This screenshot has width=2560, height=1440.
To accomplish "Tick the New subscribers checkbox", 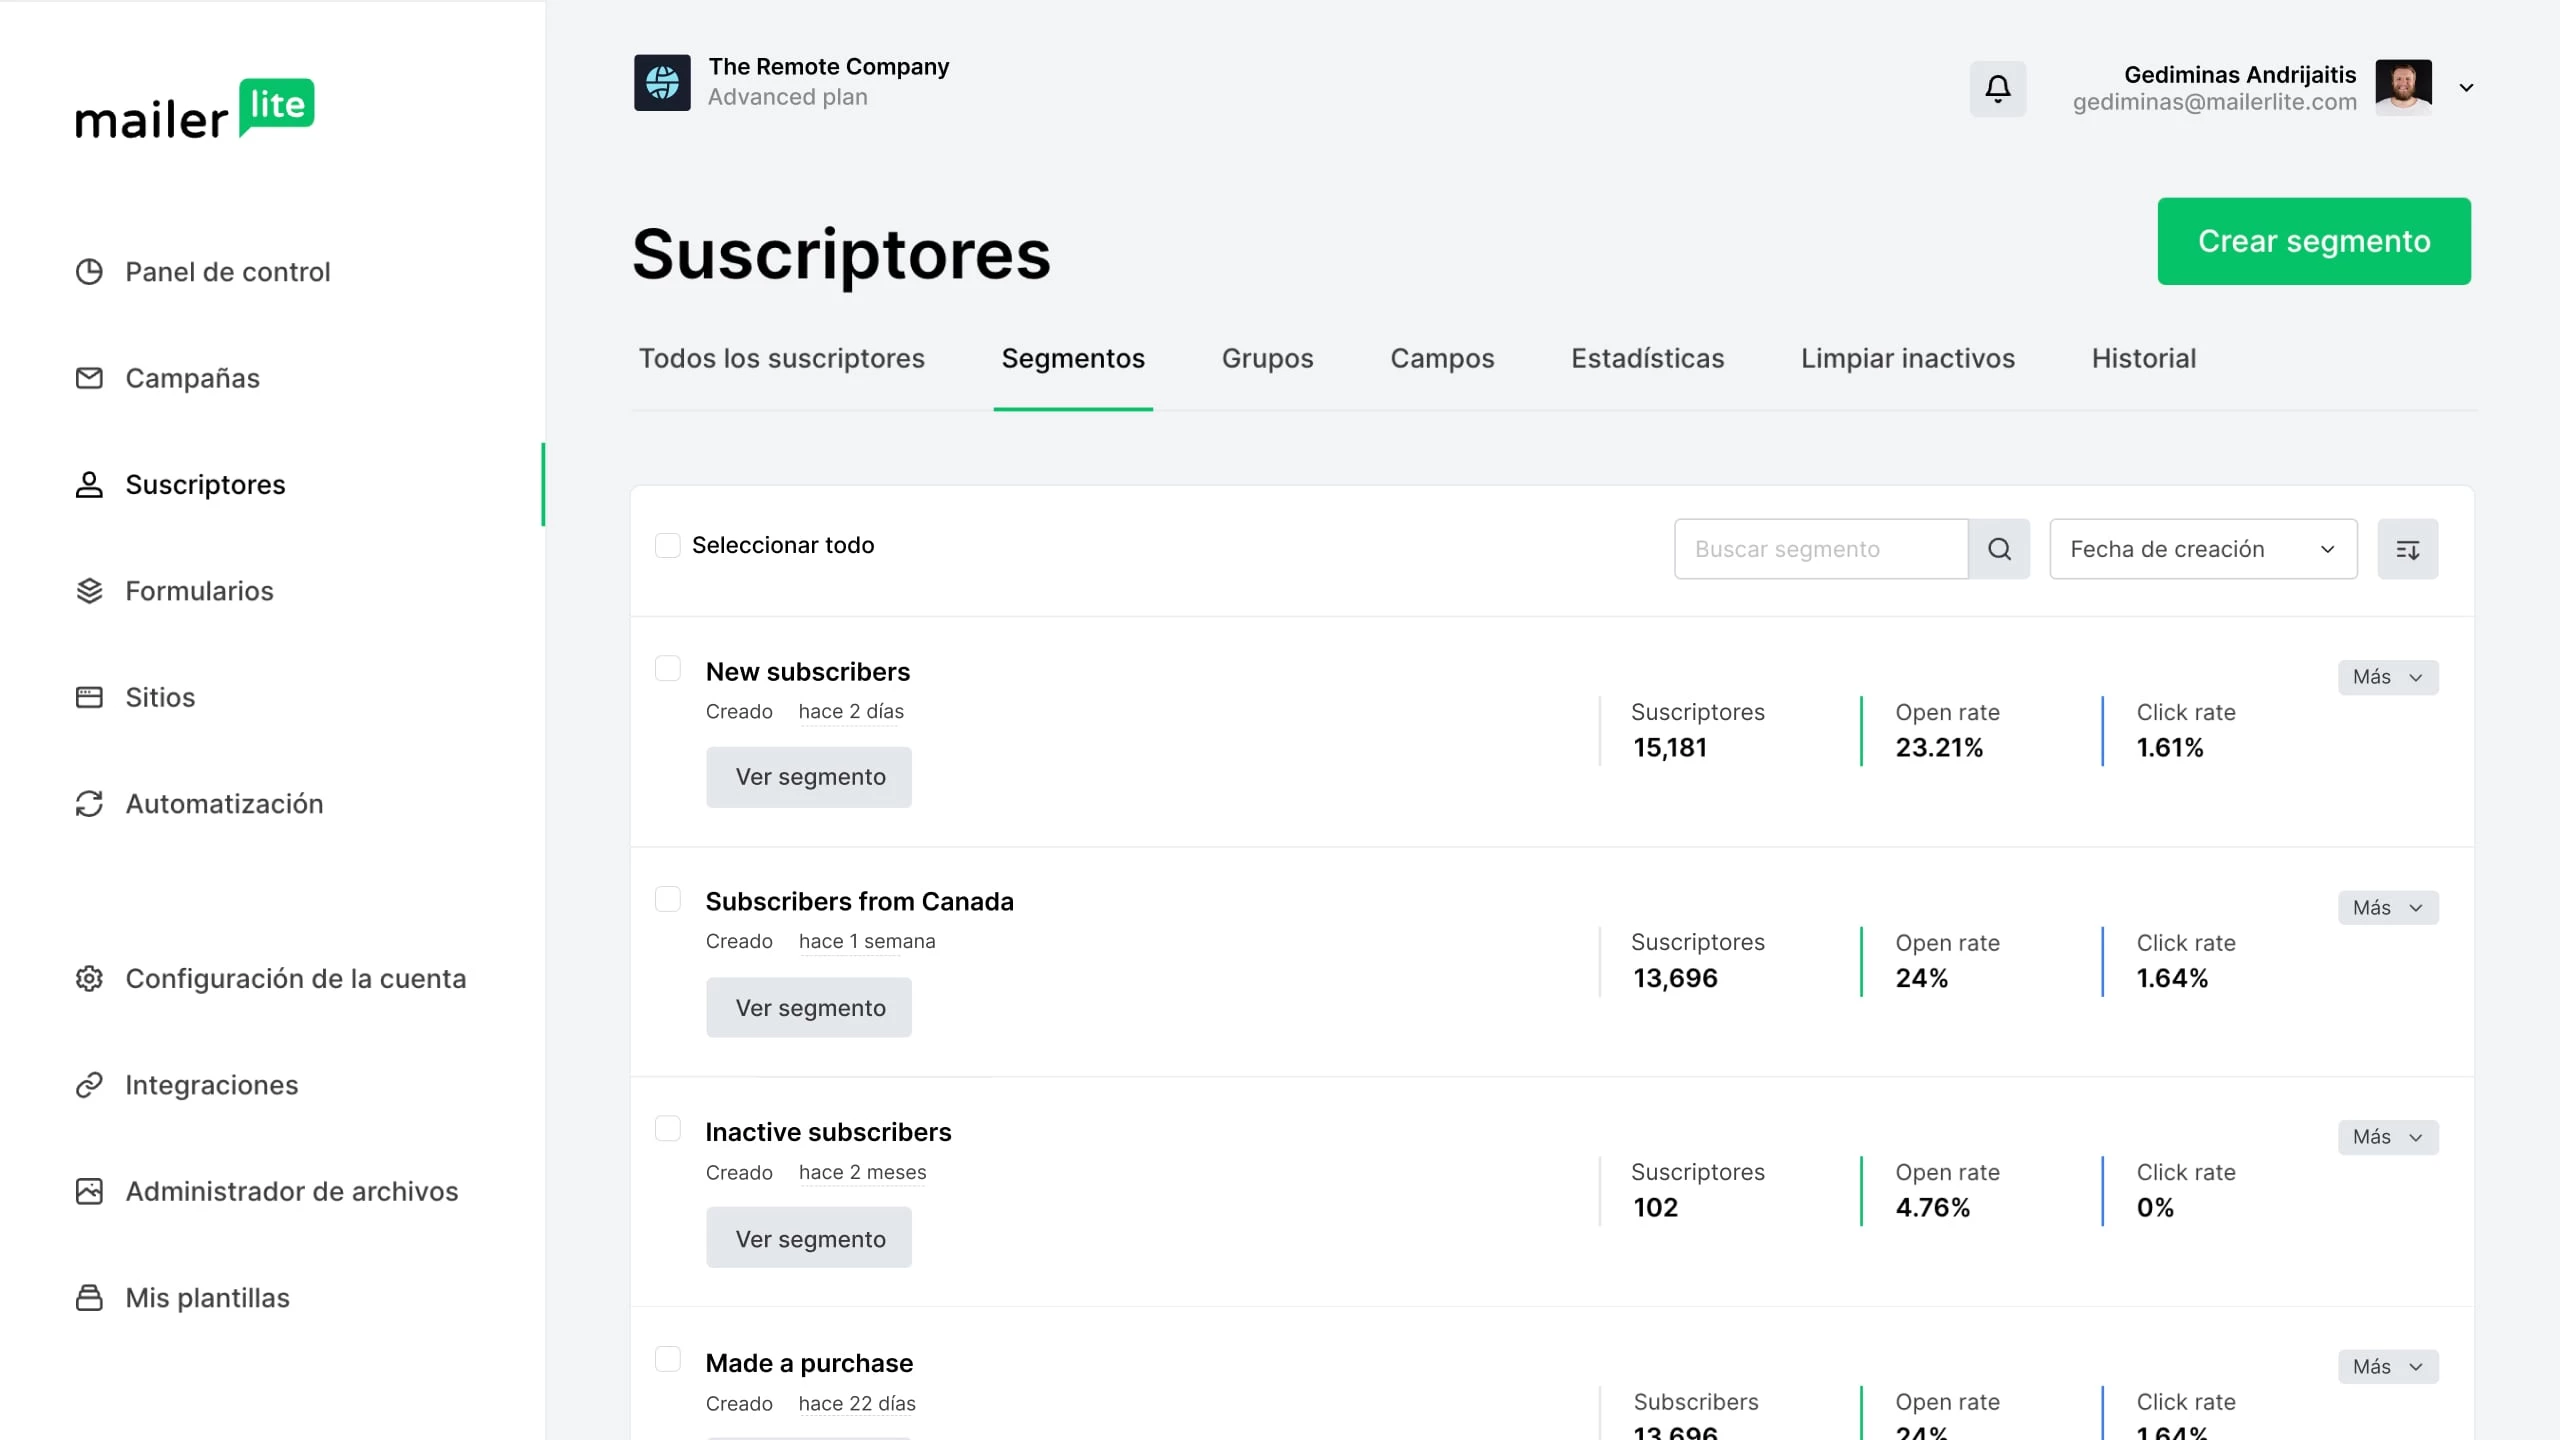I will (x=667, y=668).
